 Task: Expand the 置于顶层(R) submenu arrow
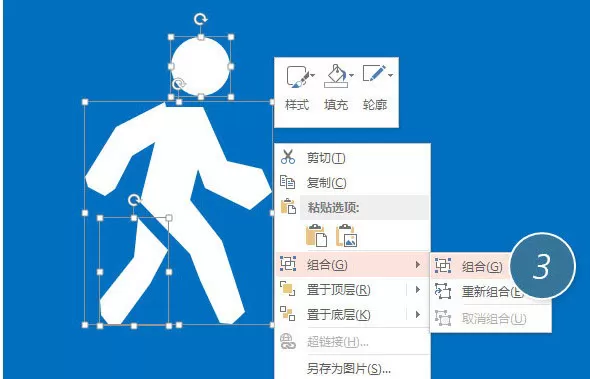418,290
